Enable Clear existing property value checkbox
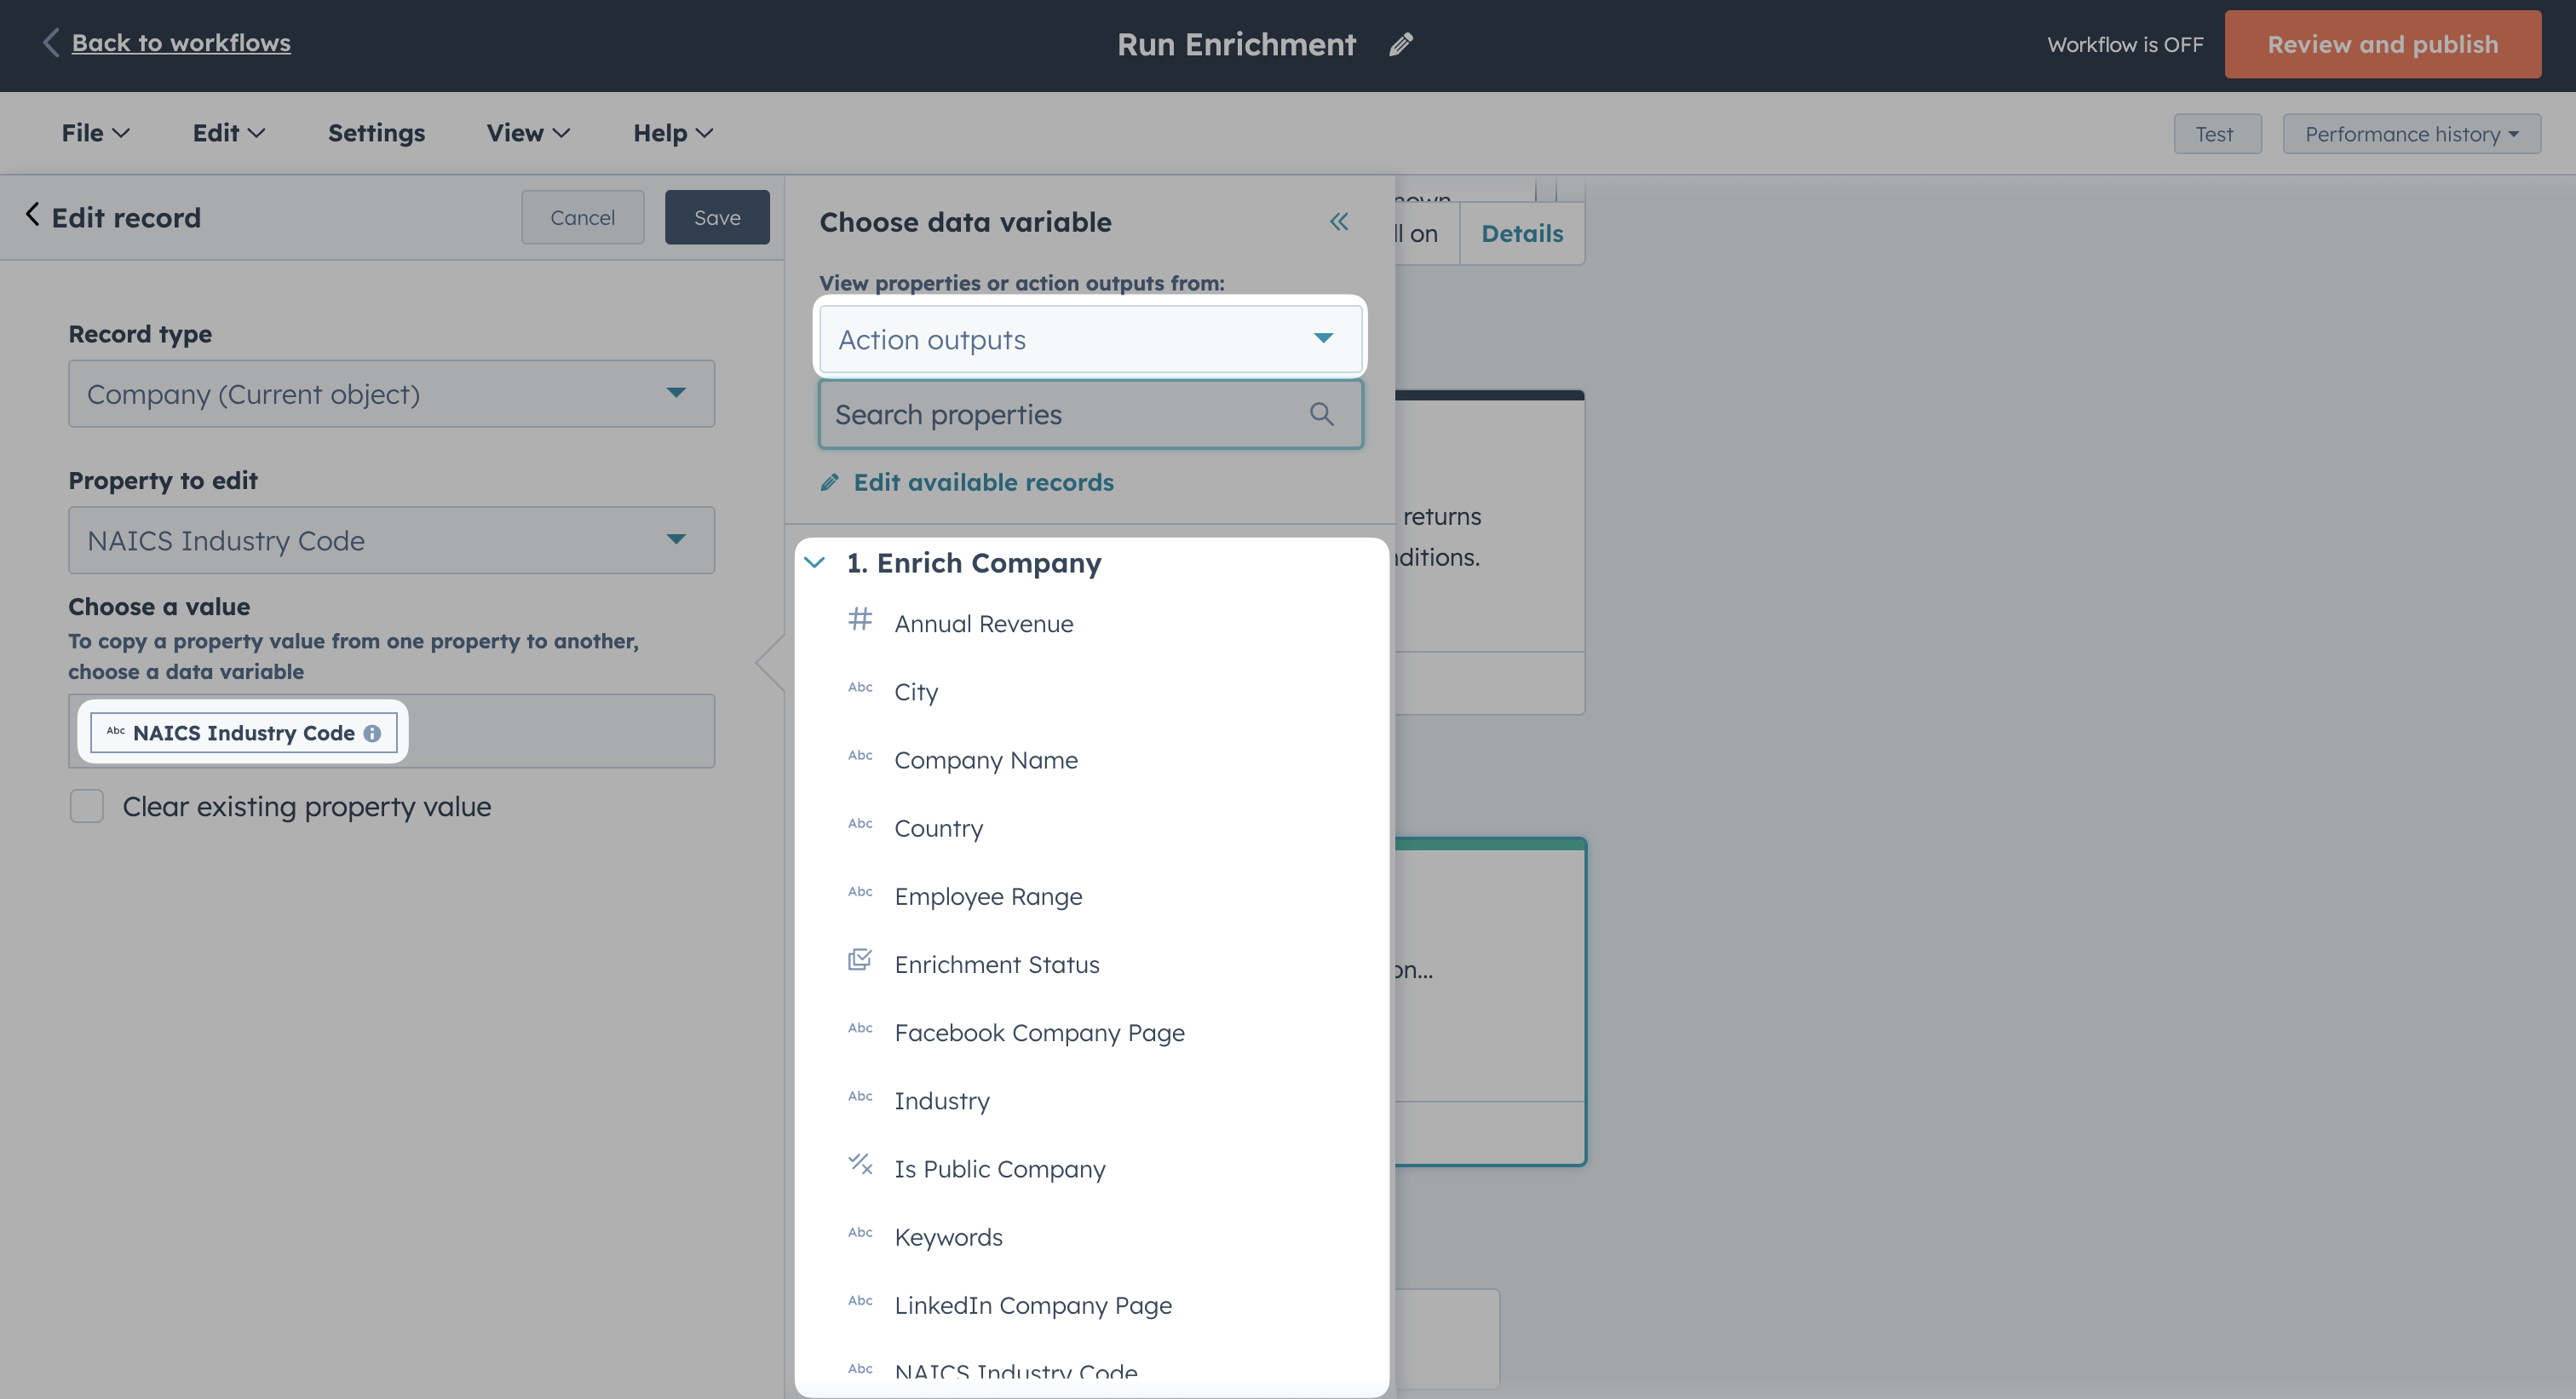2576x1399 pixels. [87, 806]
